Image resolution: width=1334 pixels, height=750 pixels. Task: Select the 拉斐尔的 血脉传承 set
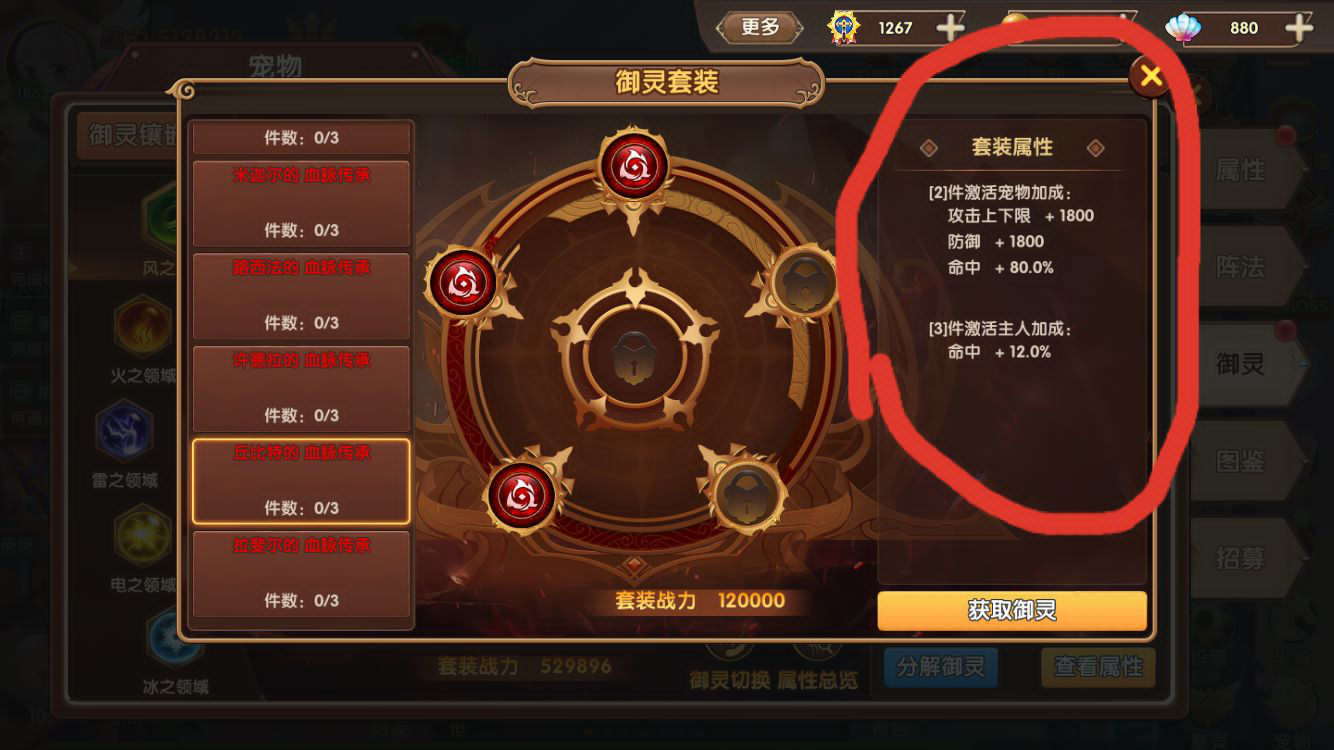[301, 574]
